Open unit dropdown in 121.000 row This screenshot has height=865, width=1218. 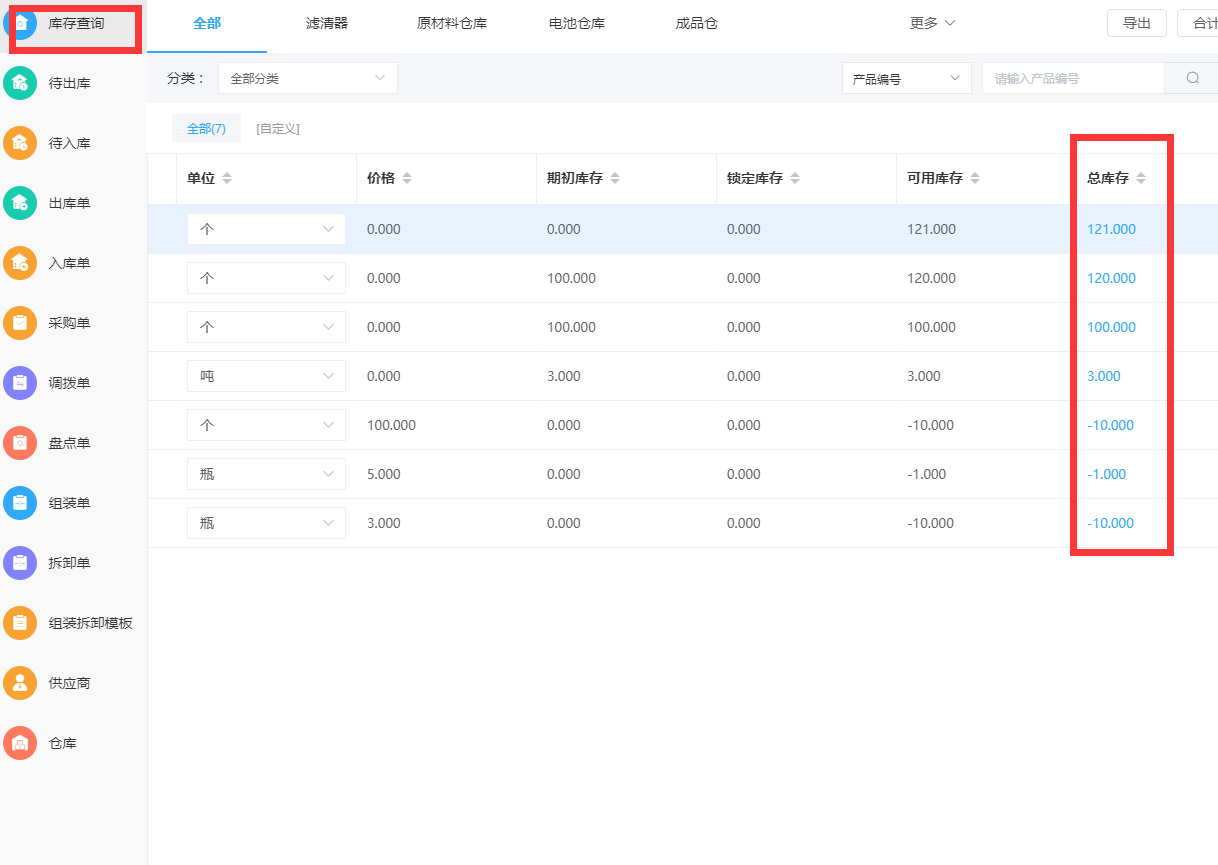click(266, 229)
